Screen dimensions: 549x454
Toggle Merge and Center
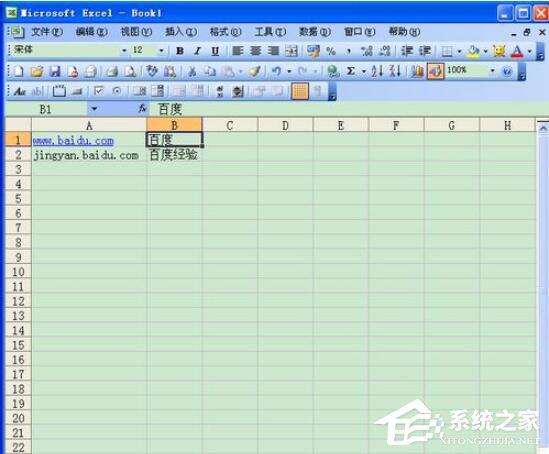point(291,51)
